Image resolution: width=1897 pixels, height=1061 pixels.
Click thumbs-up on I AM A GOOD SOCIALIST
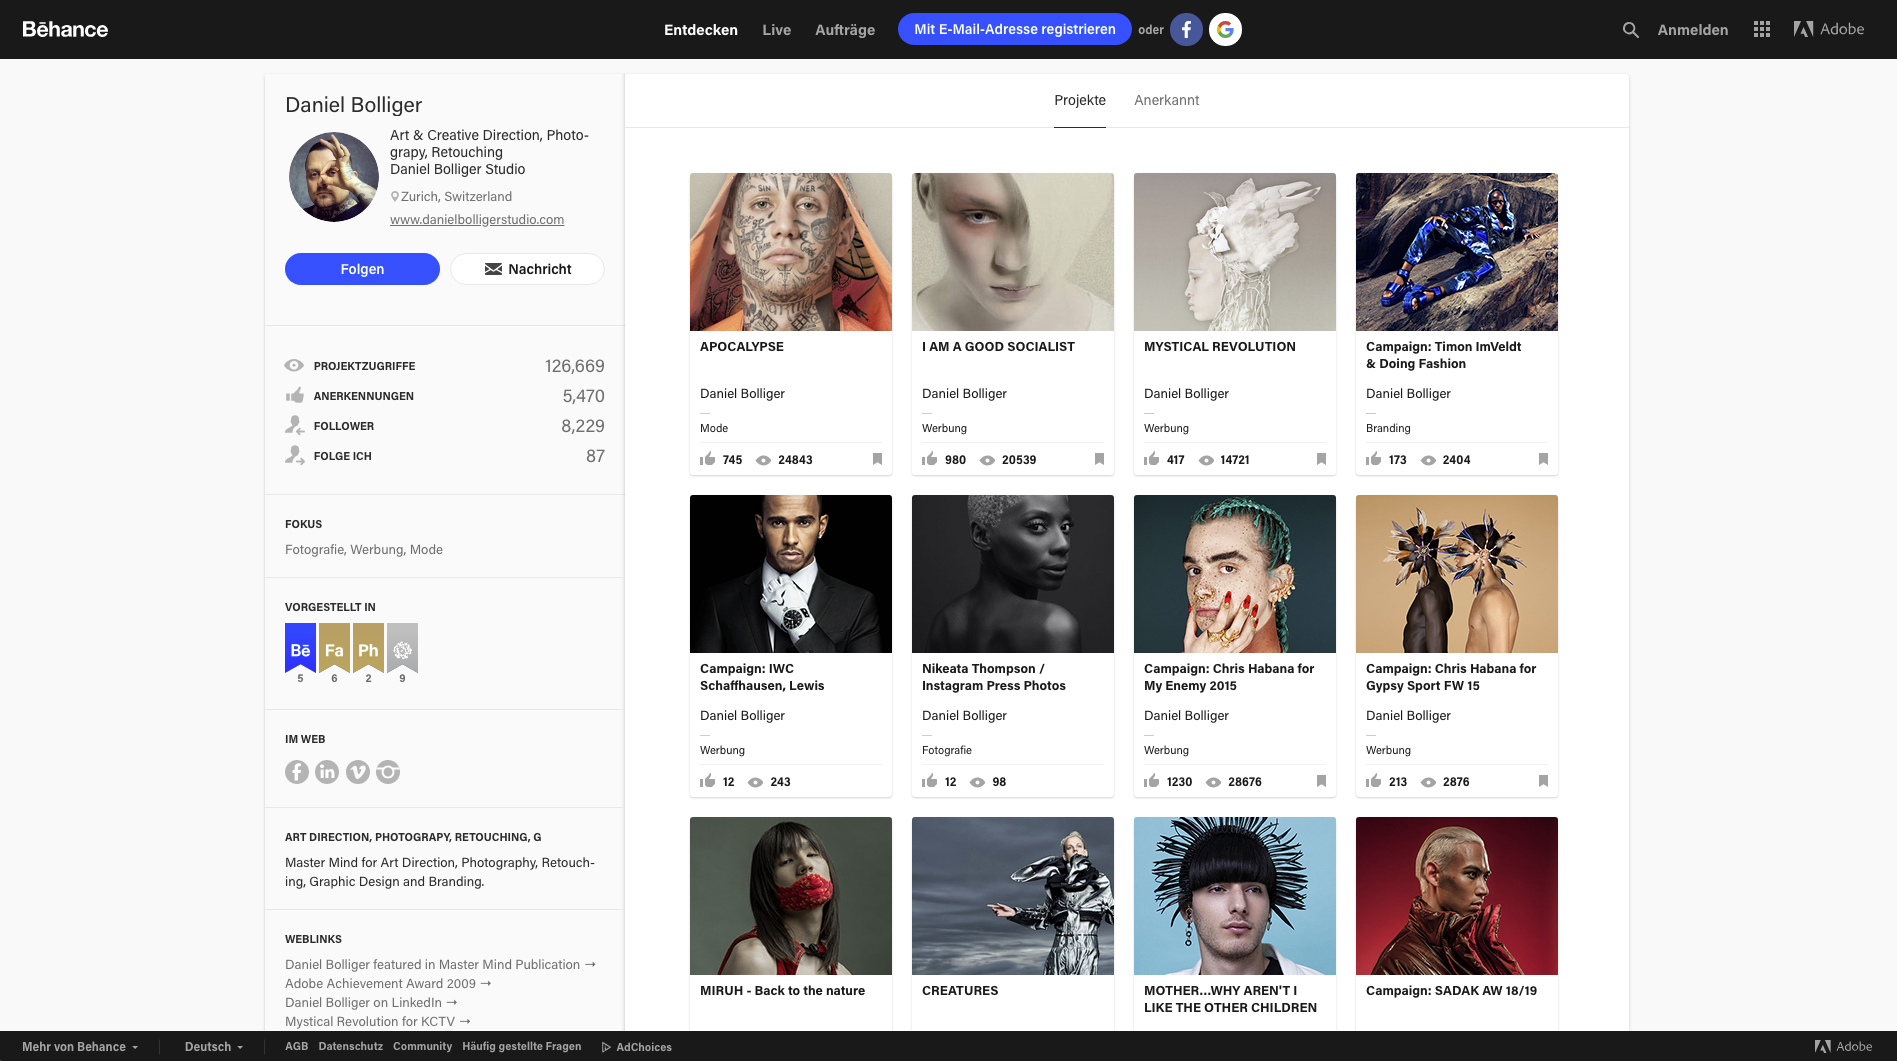pos(930,459)
